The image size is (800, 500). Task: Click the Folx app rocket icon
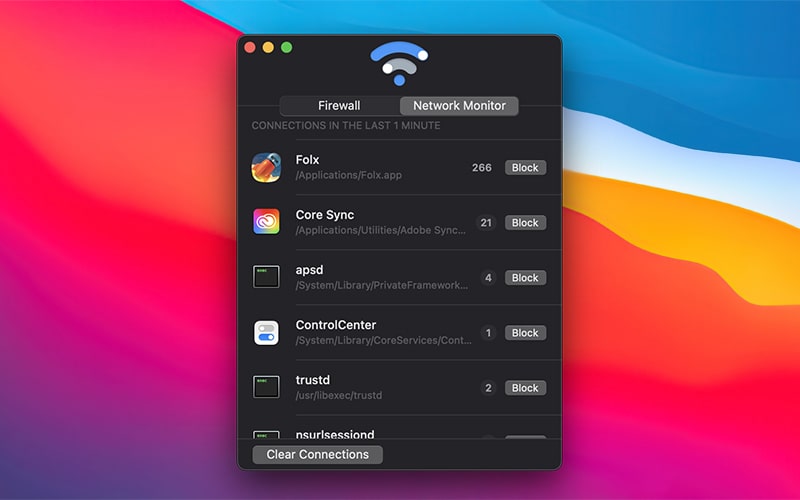[x=266, y=167]
